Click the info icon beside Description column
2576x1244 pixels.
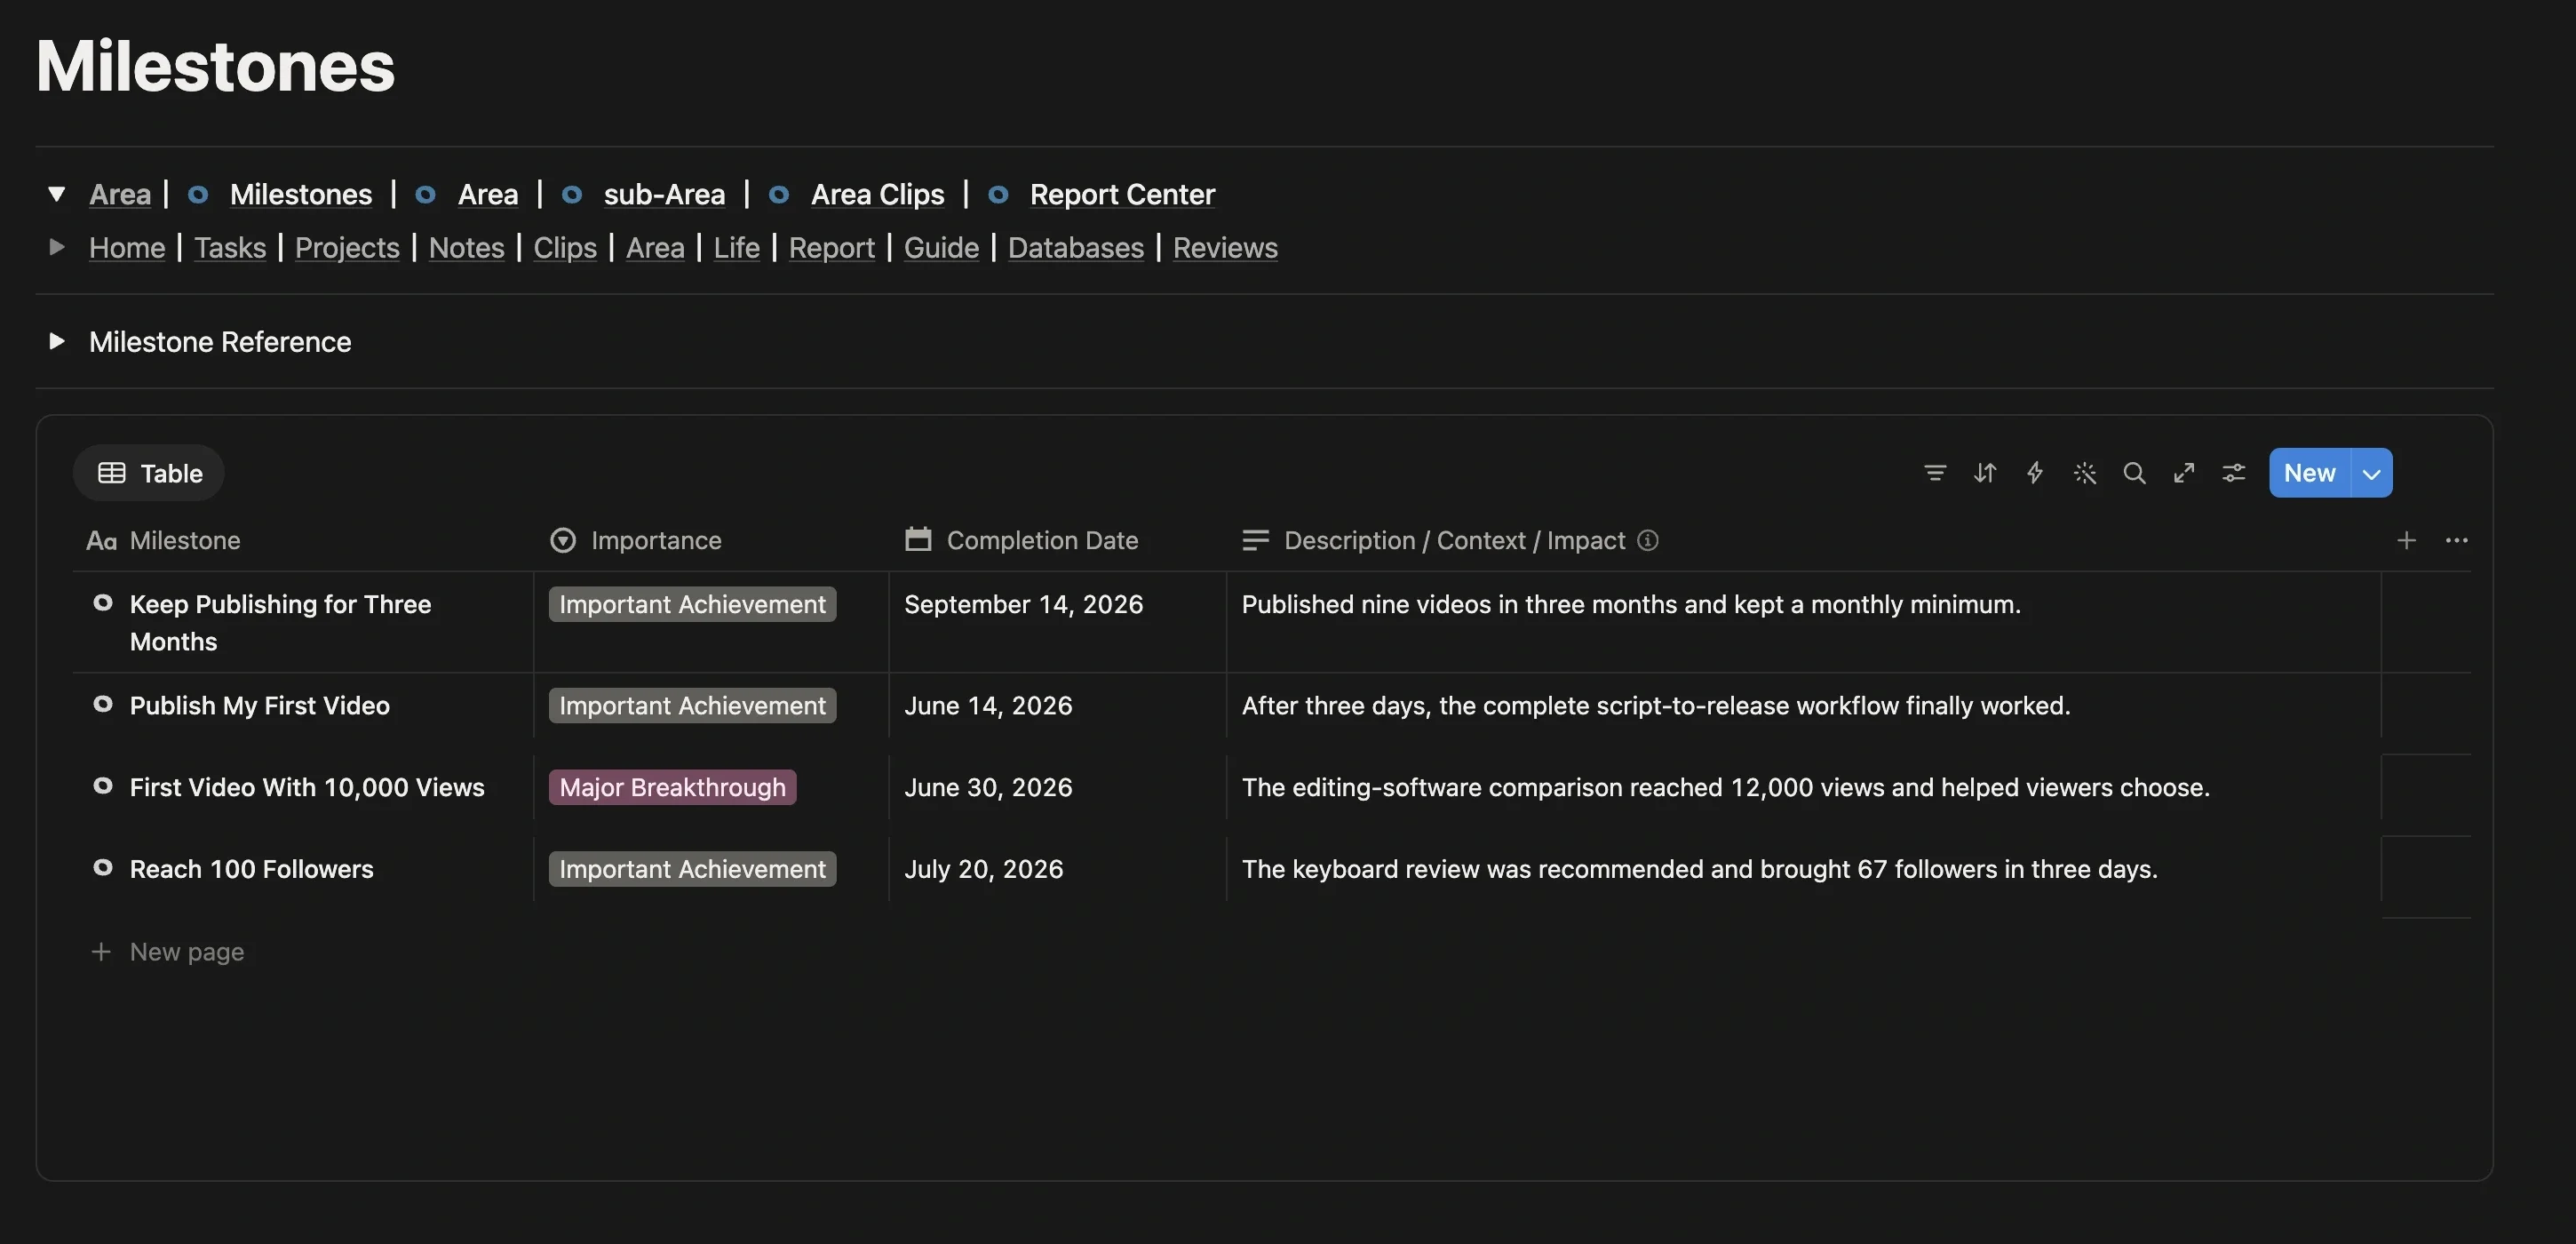coord(1648,540)
